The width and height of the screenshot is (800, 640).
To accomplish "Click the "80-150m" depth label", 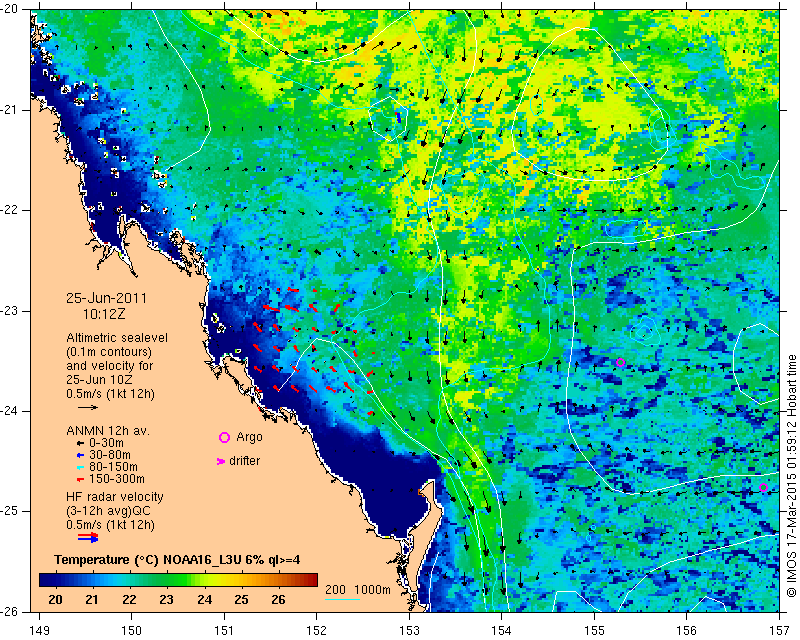I will point(113,467).
